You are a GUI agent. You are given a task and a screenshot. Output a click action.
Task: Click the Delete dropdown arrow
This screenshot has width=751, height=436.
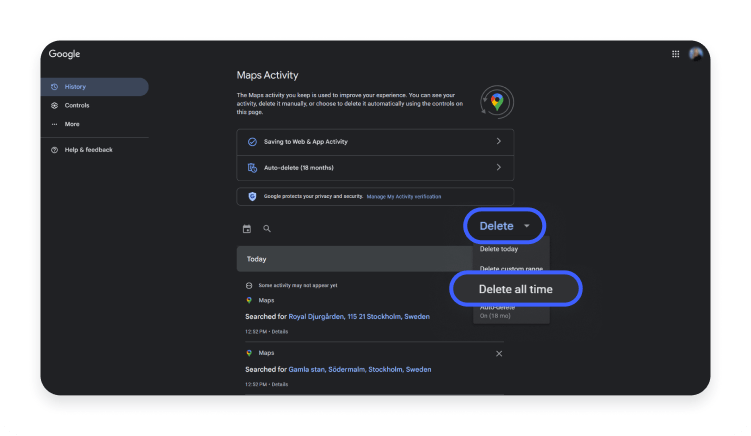pos(526,226)
